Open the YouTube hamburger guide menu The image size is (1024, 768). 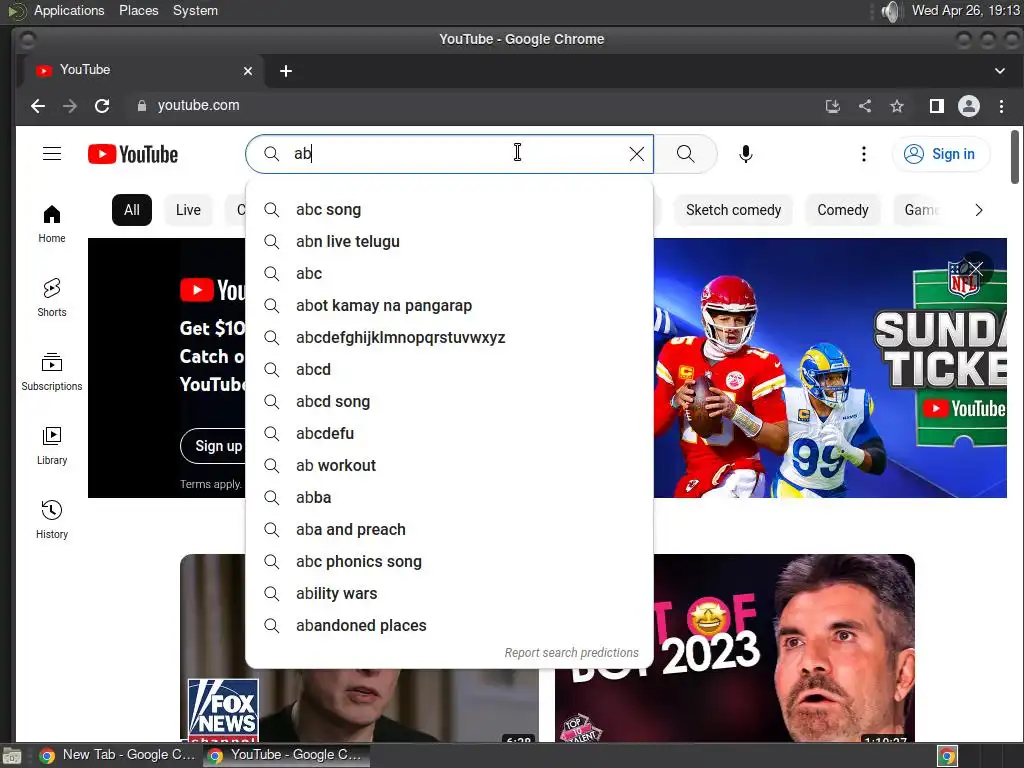click(x=52, y=154)
